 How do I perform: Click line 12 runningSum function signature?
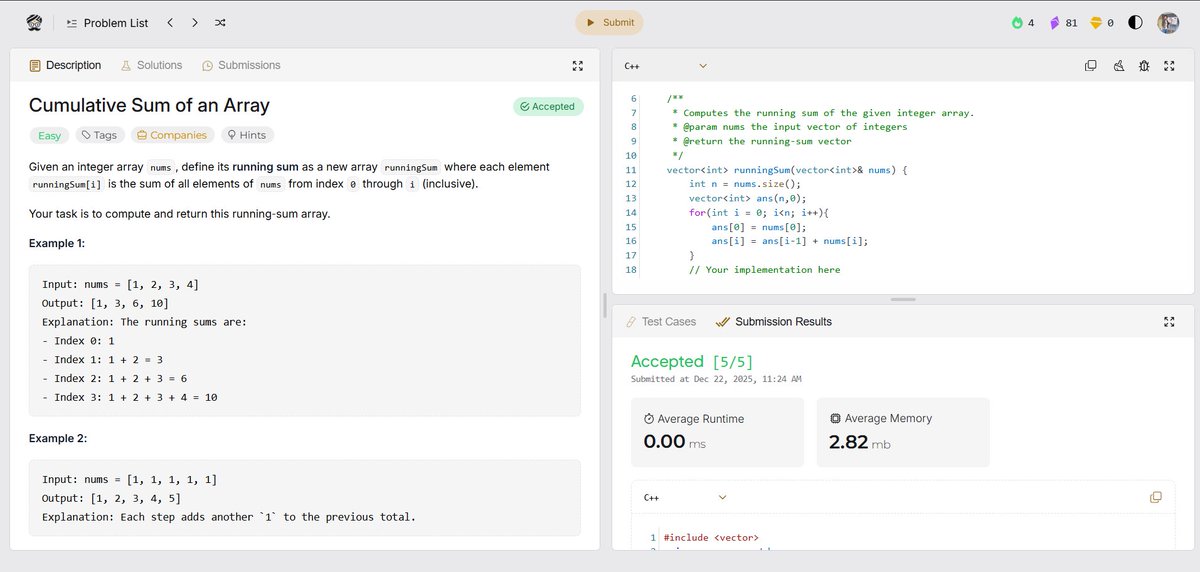click(x=786, y=170)
